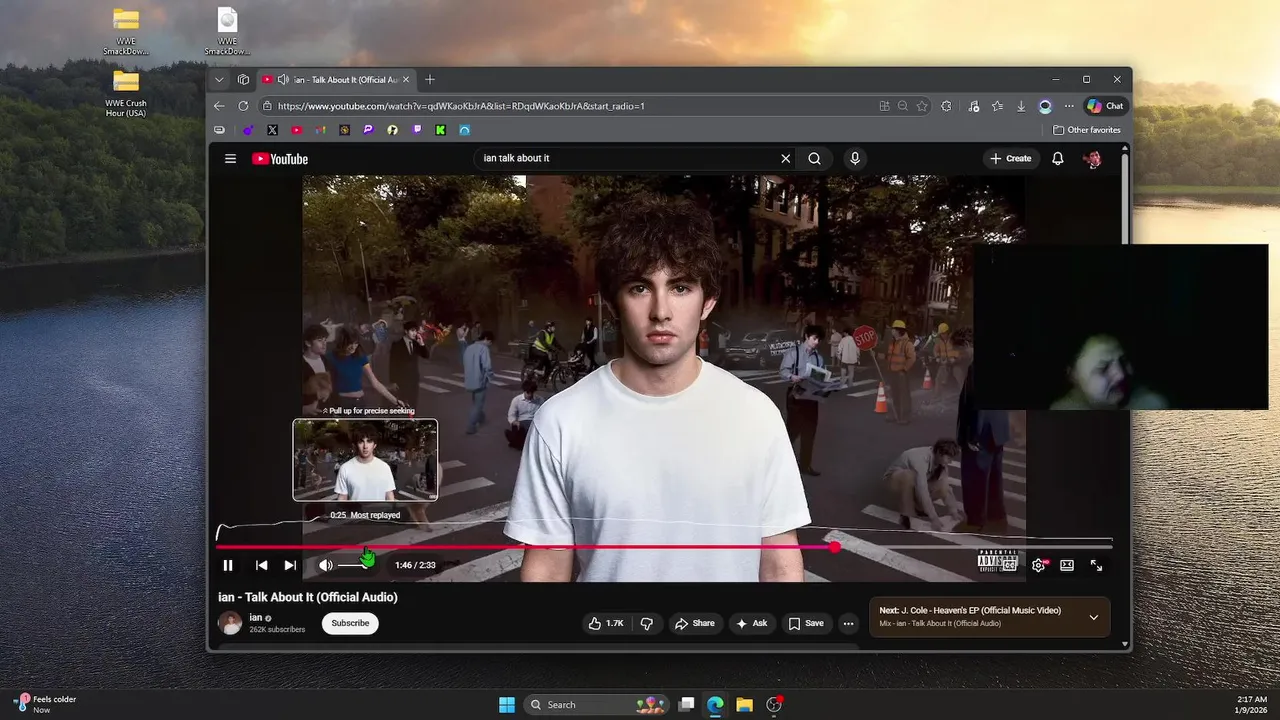Viewport: 1280px width, 720px height.
Task: Open the green Kick favorite bookmark
Action: click(x=441, y=130)
